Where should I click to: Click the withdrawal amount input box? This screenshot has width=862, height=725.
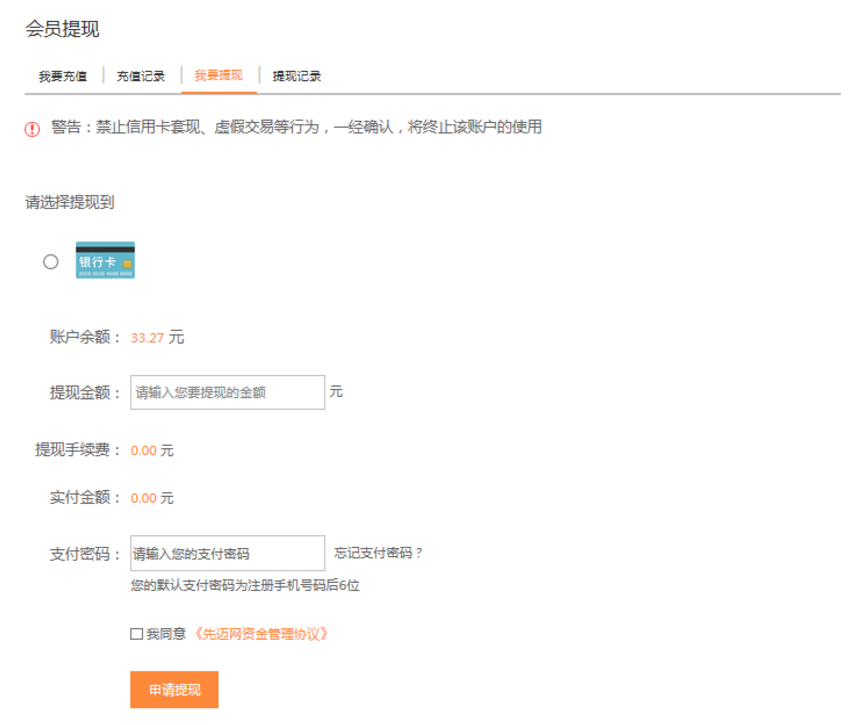227,392
